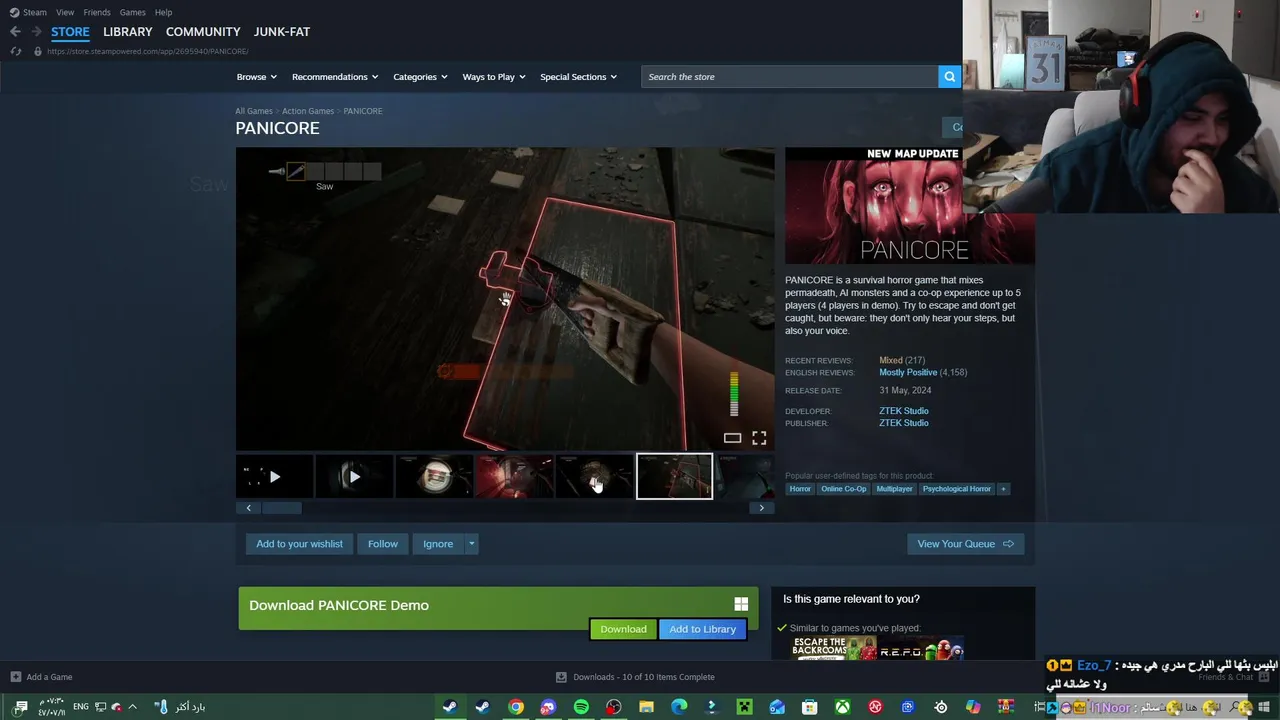Open the Ignore options dropdown arrow
Viewport: 1280px width, 720px height.
(x=471, y=544)
